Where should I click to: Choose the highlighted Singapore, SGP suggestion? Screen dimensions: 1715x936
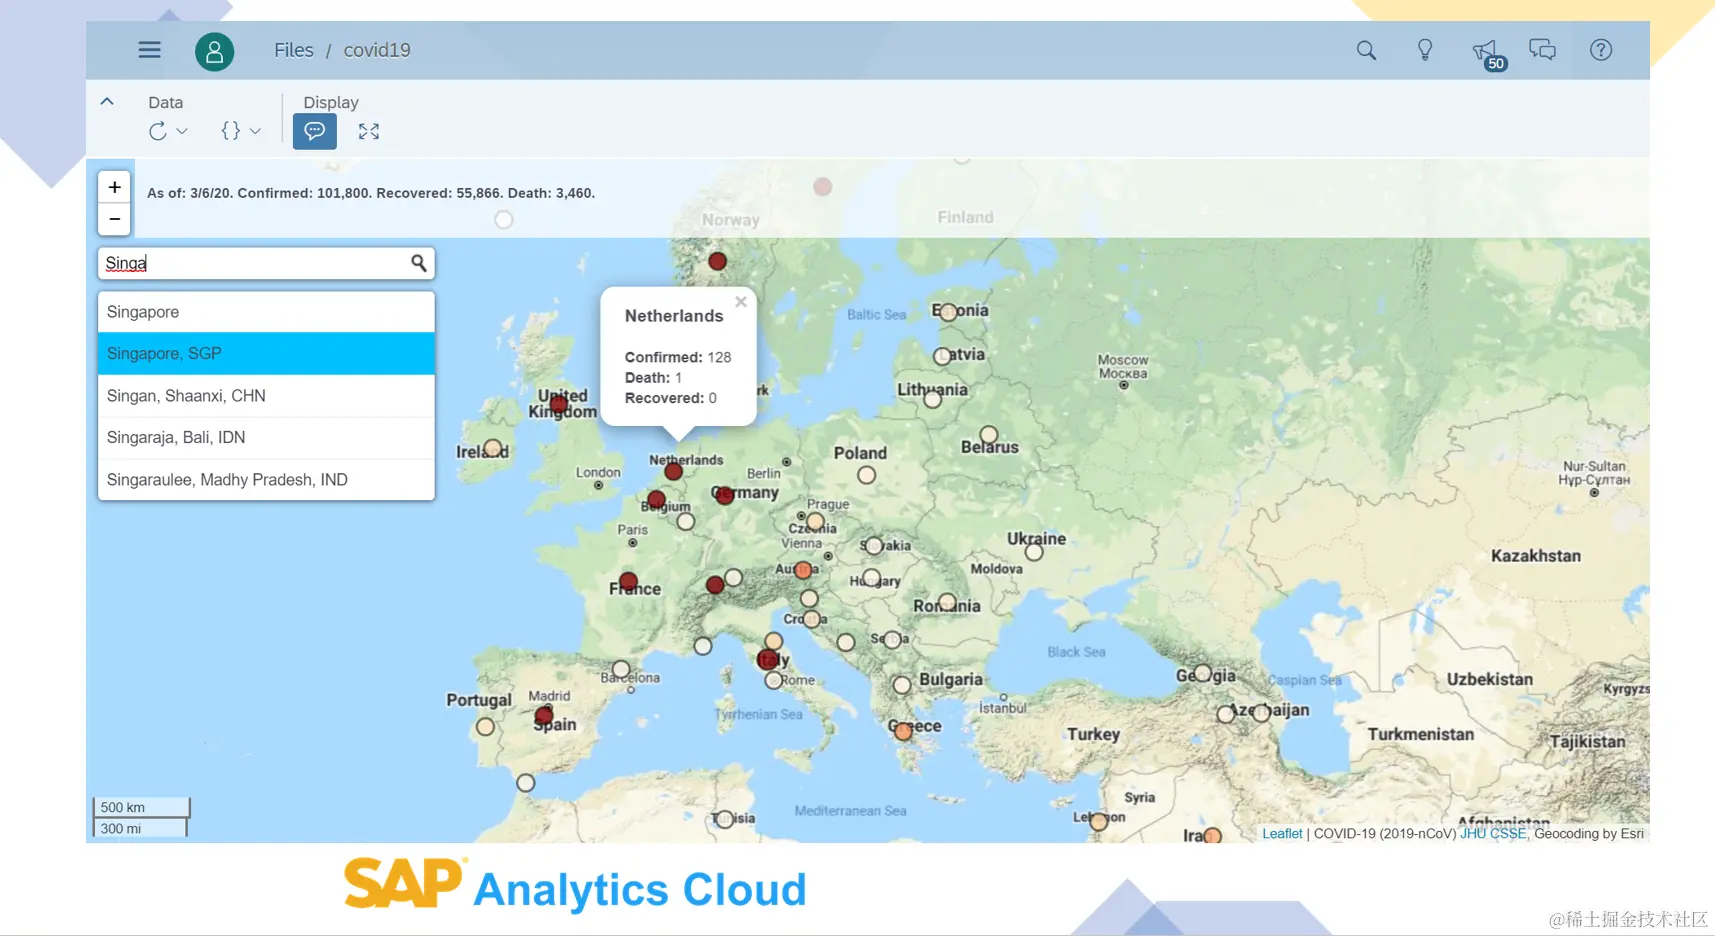(x=266, y=354)
